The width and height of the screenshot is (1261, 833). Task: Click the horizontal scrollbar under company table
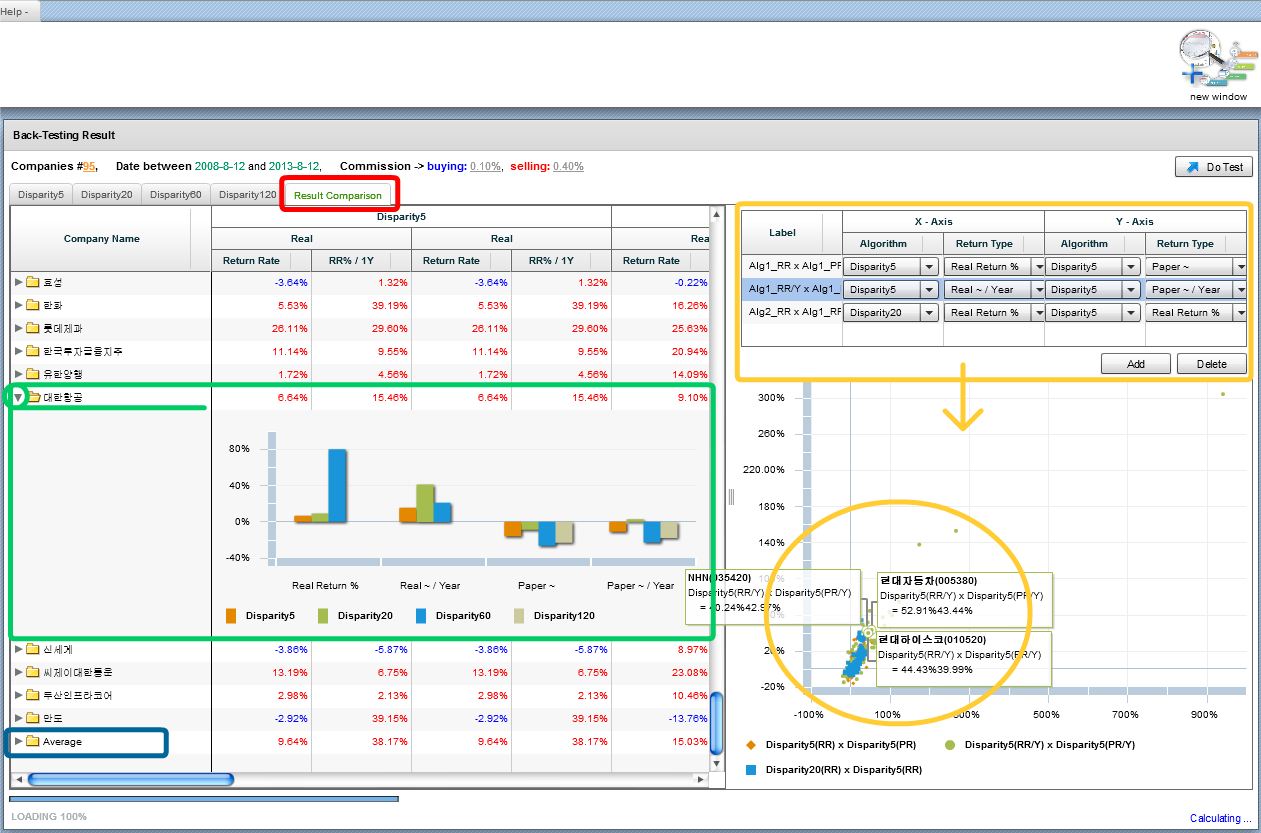click(x=130, y=779)
